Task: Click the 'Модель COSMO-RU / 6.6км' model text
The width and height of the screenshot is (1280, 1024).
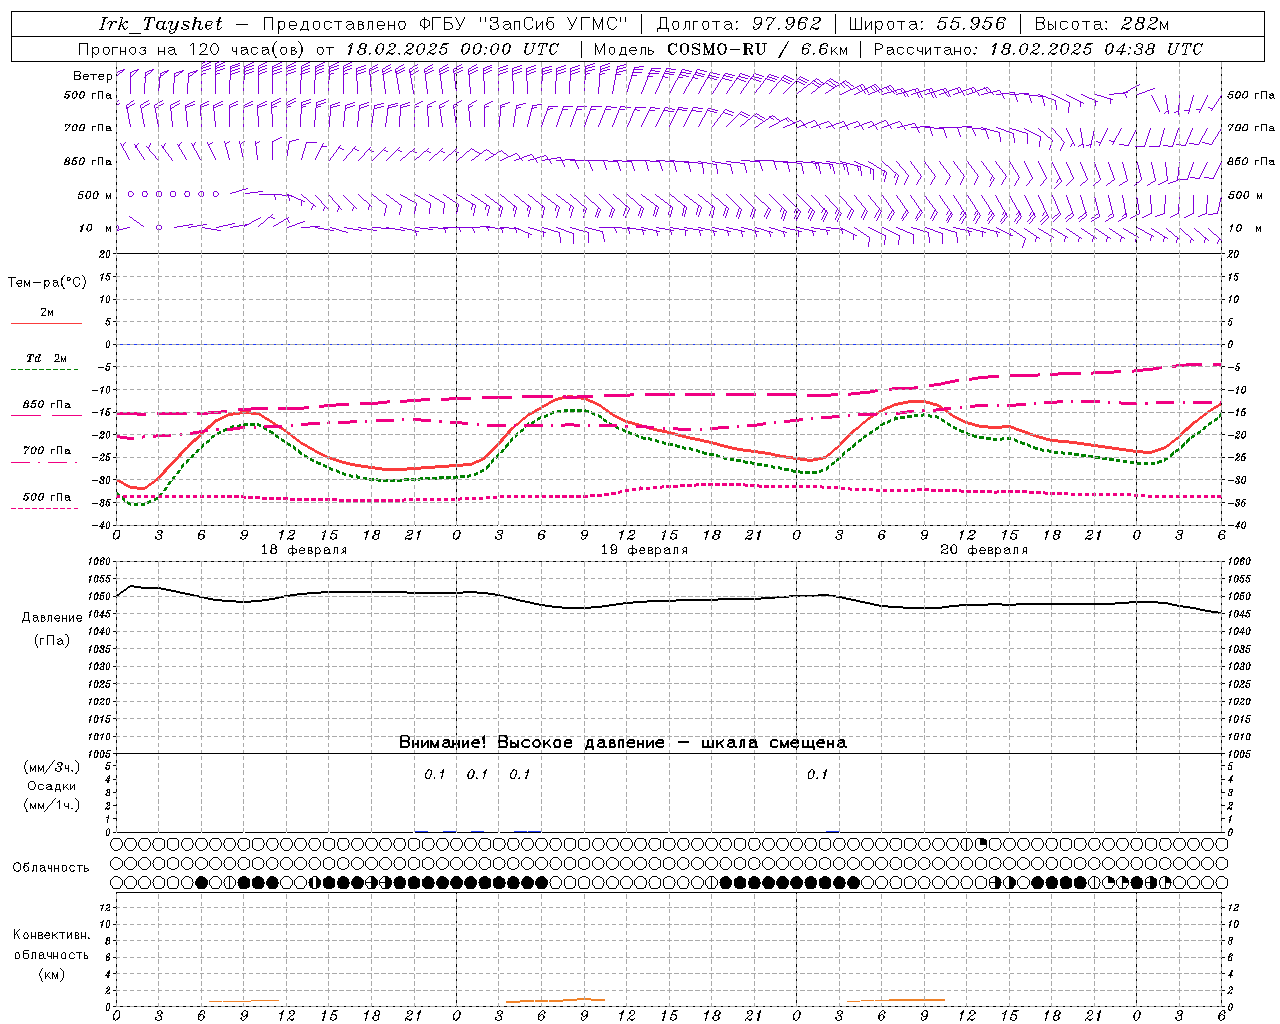Action: 721,49
